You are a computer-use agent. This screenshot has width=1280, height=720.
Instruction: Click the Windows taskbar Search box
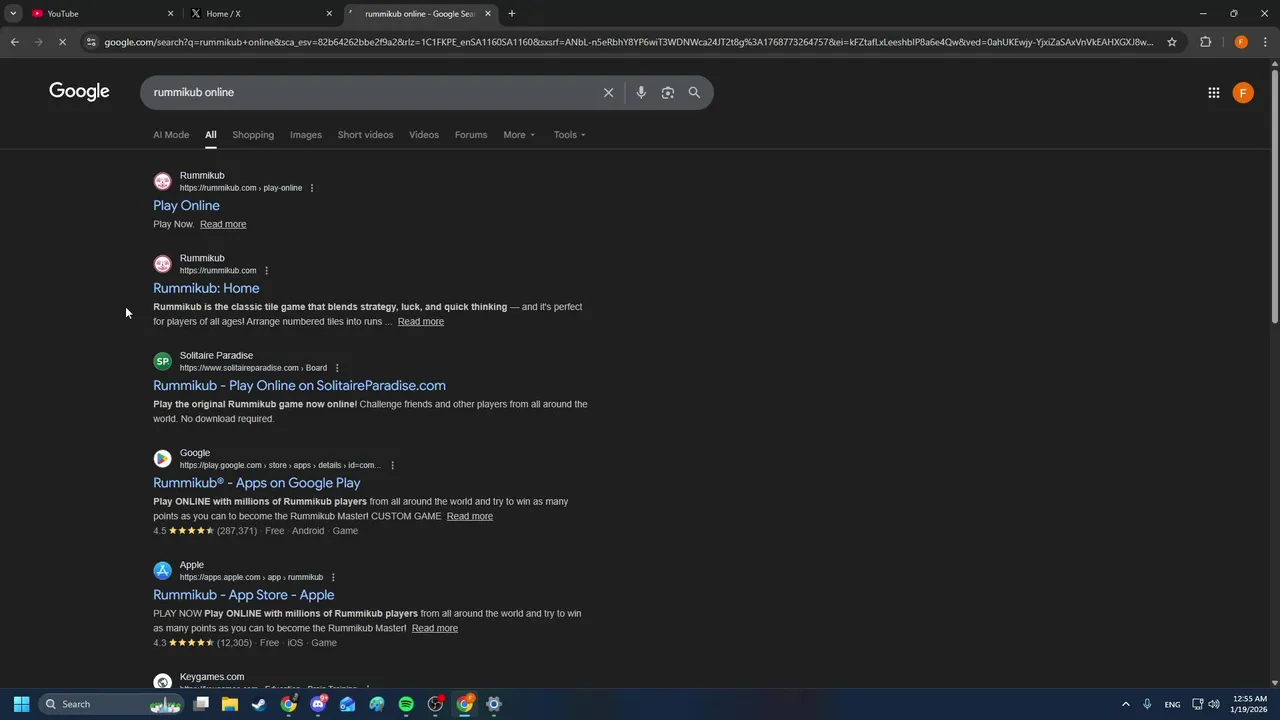110,704
